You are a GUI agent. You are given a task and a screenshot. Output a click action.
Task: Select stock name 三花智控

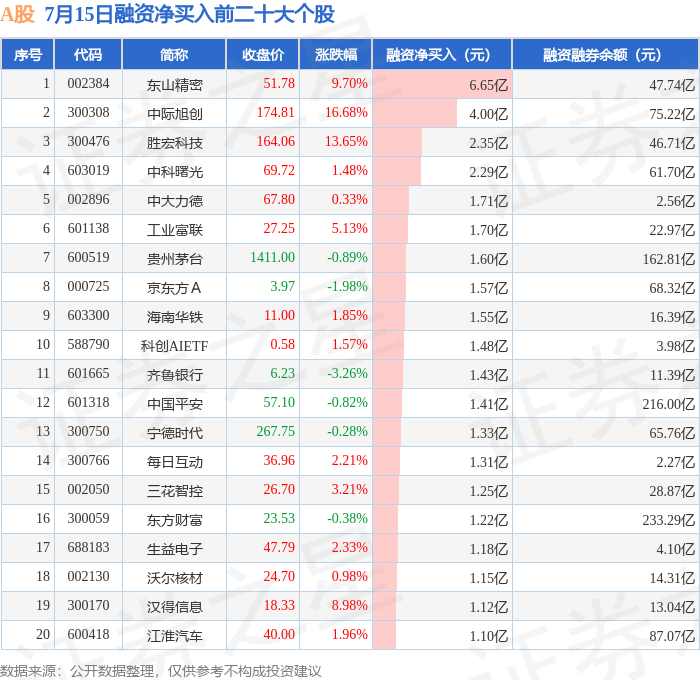[x=175, y=491]
